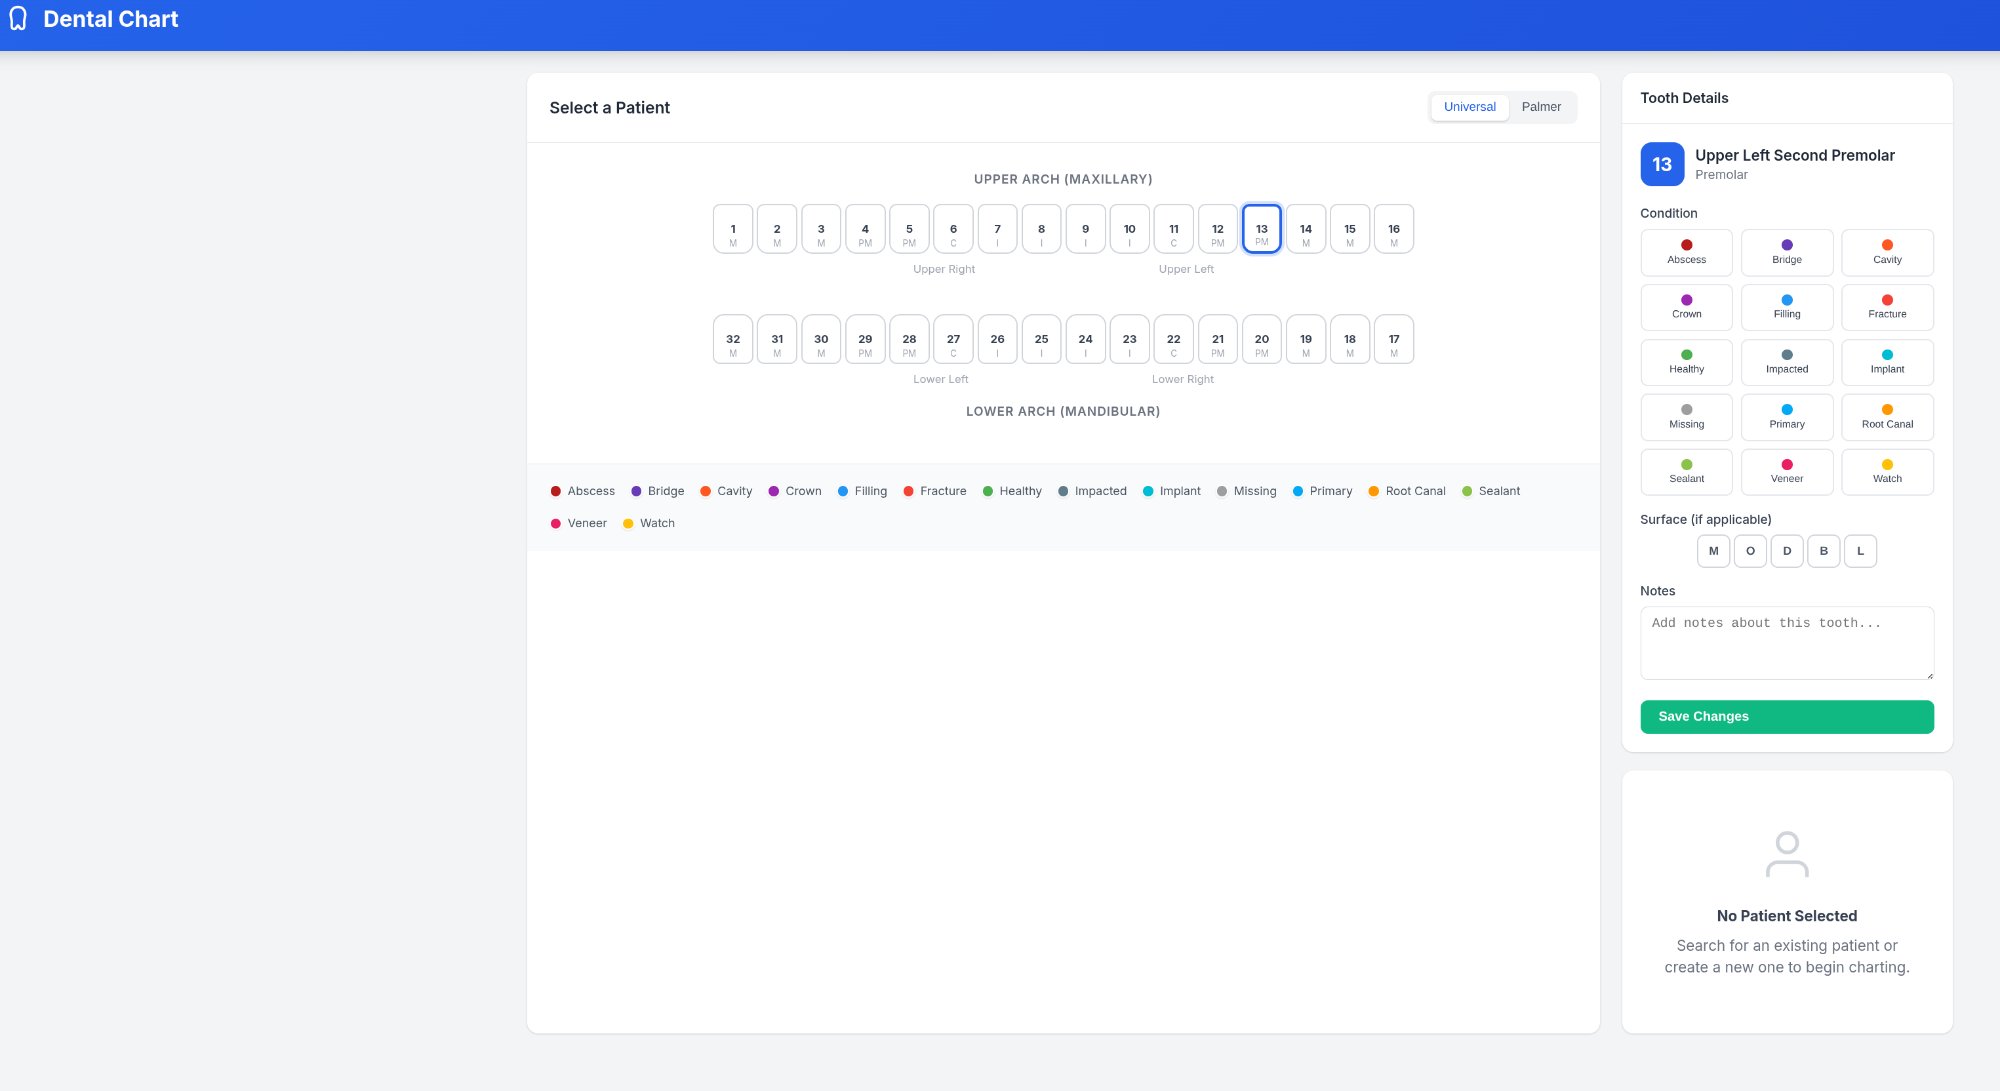
Task: Click the tooth notes text area
Action: [x=1786, y=643]
